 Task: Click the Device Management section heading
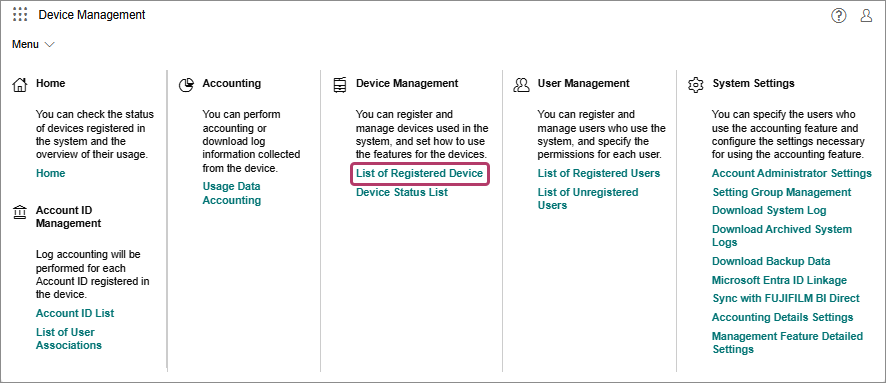[407, 83]
